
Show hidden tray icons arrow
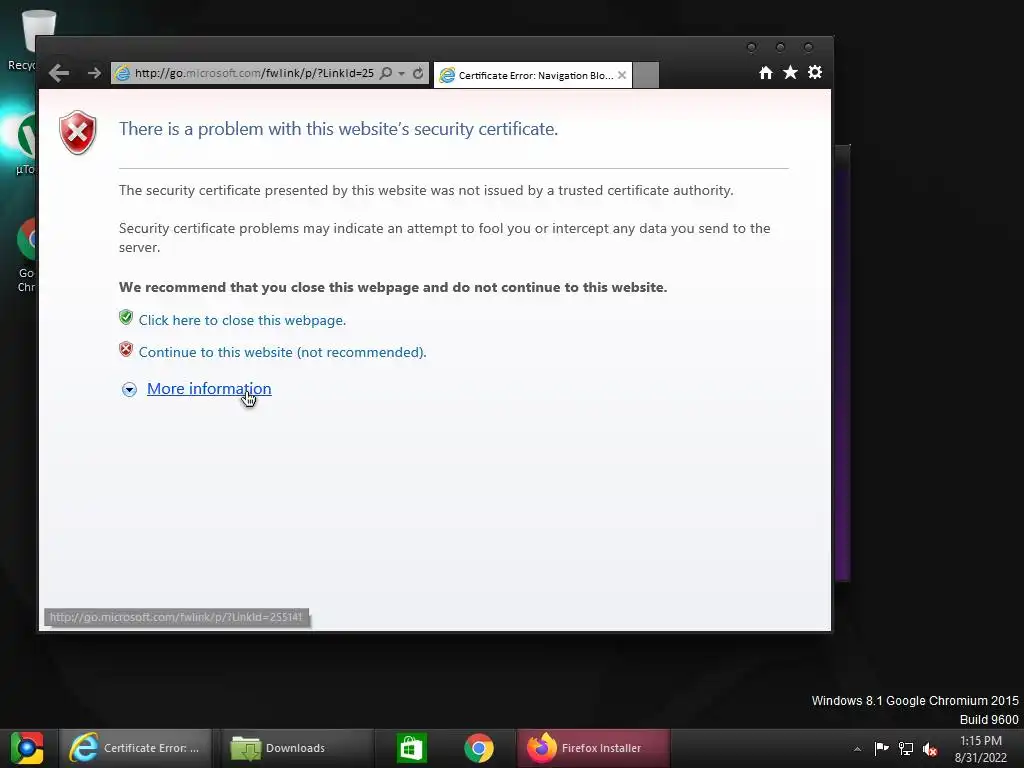pyautogui.click(x=857, y=749)
